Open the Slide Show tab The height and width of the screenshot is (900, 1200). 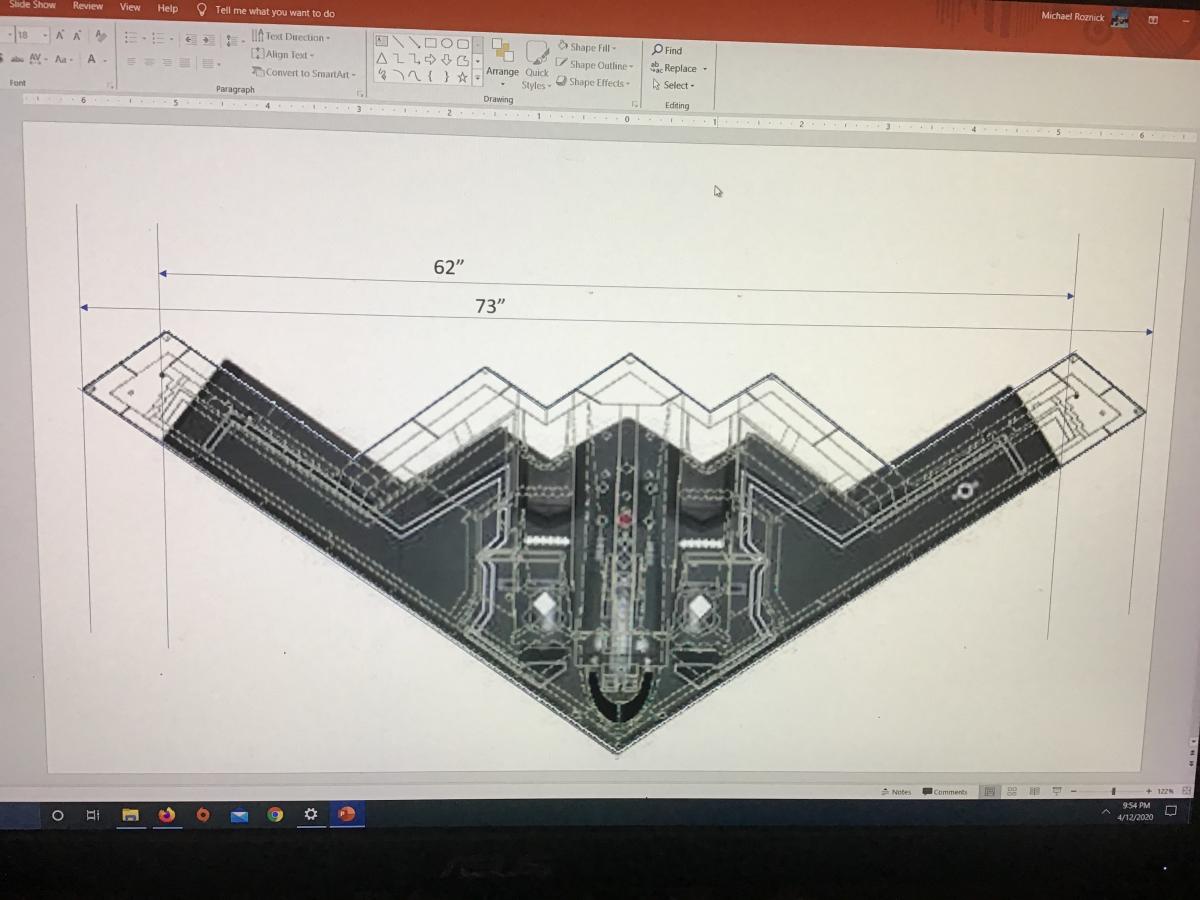(x=32, y=5)
